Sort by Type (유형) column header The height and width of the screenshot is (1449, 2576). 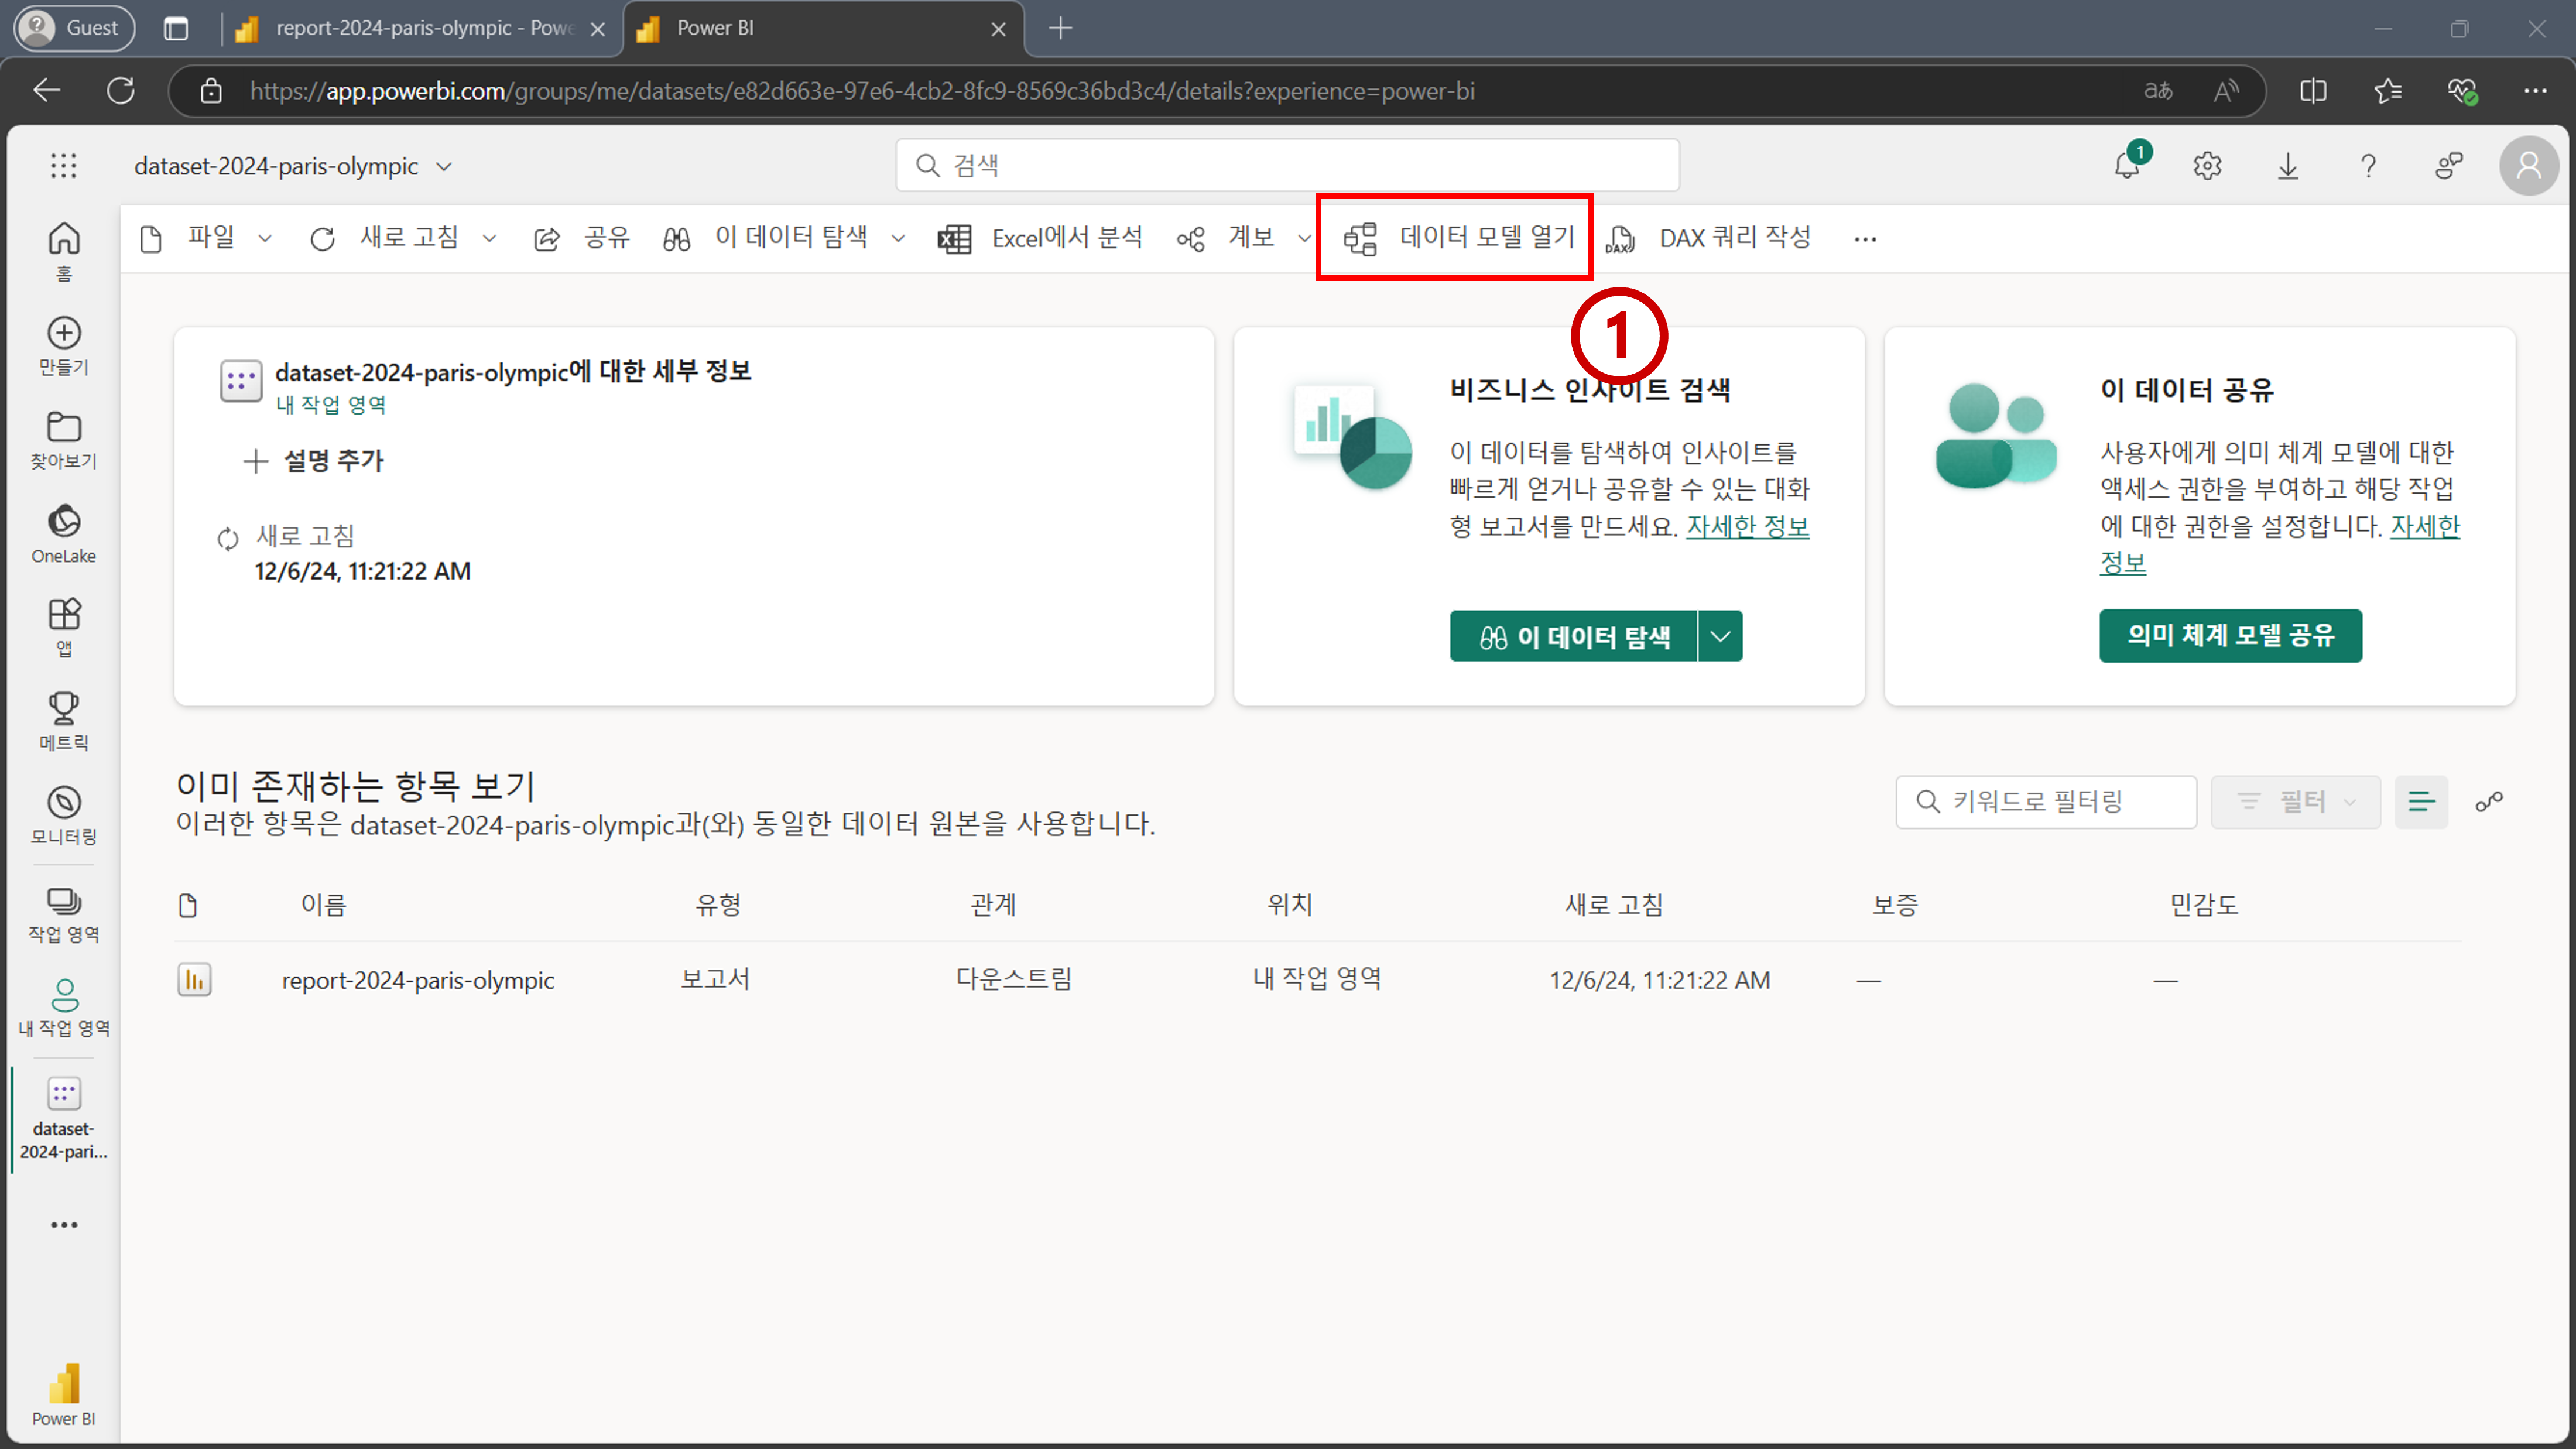[x=718, y=905]
